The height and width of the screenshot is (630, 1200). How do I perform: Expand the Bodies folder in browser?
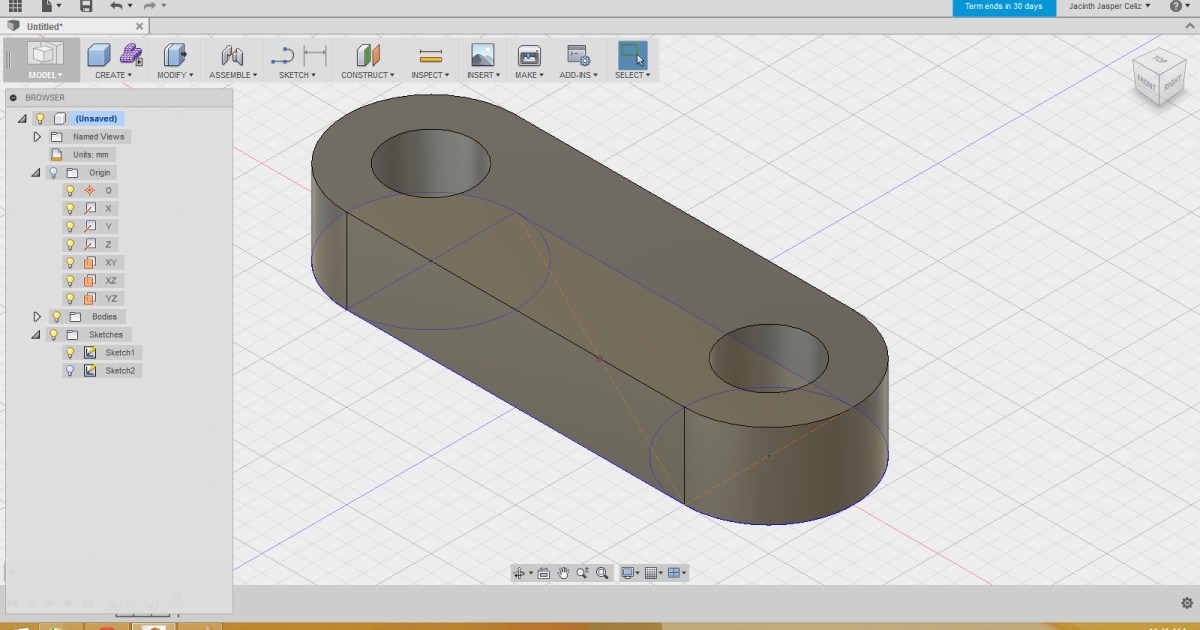[x=37, y=317]
